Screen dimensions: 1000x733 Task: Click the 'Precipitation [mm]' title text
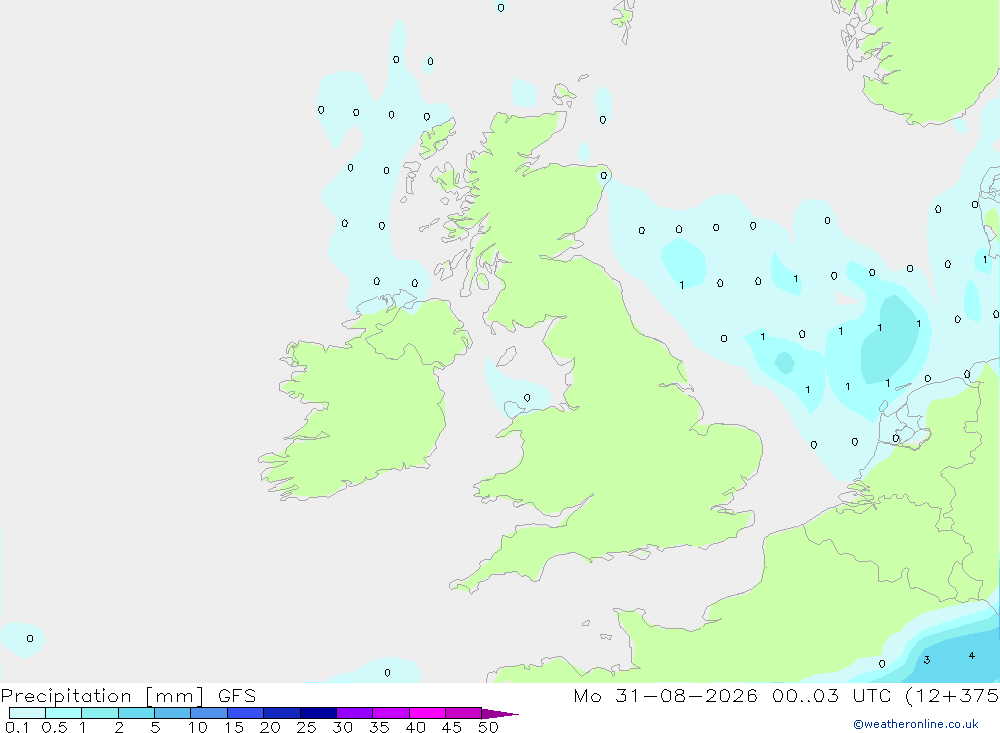click(x=102, y=696)
